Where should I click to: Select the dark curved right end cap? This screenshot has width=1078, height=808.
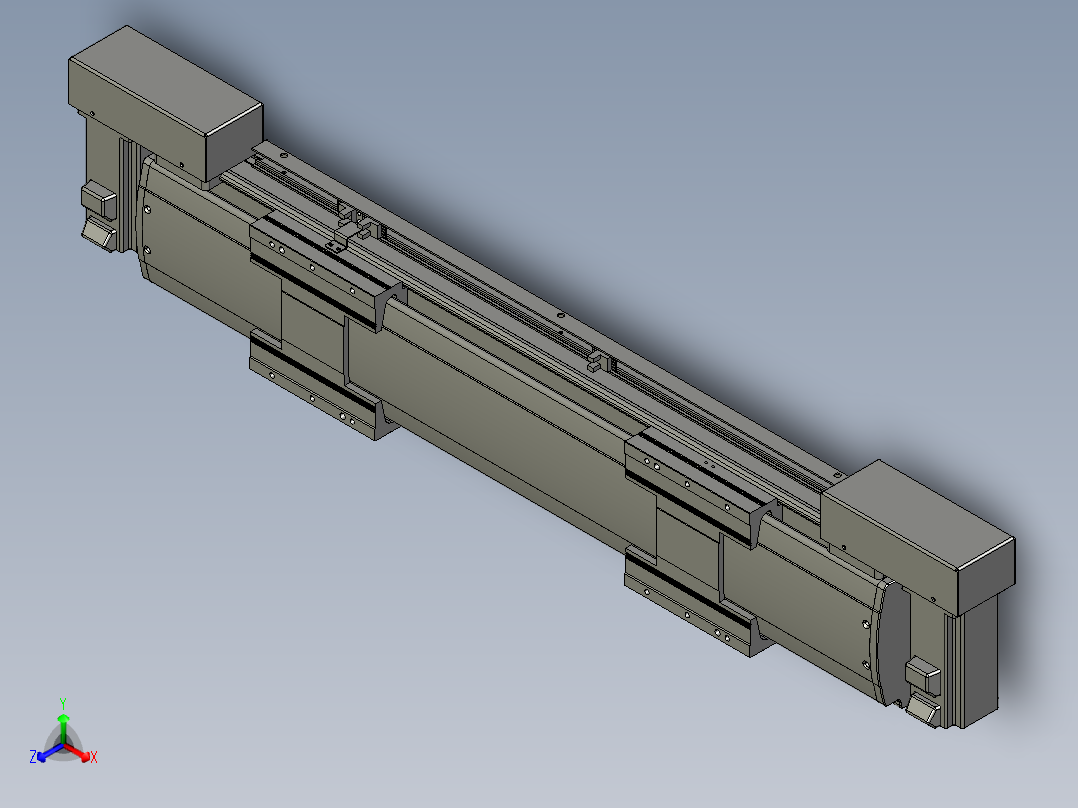(x=894, y=643)
